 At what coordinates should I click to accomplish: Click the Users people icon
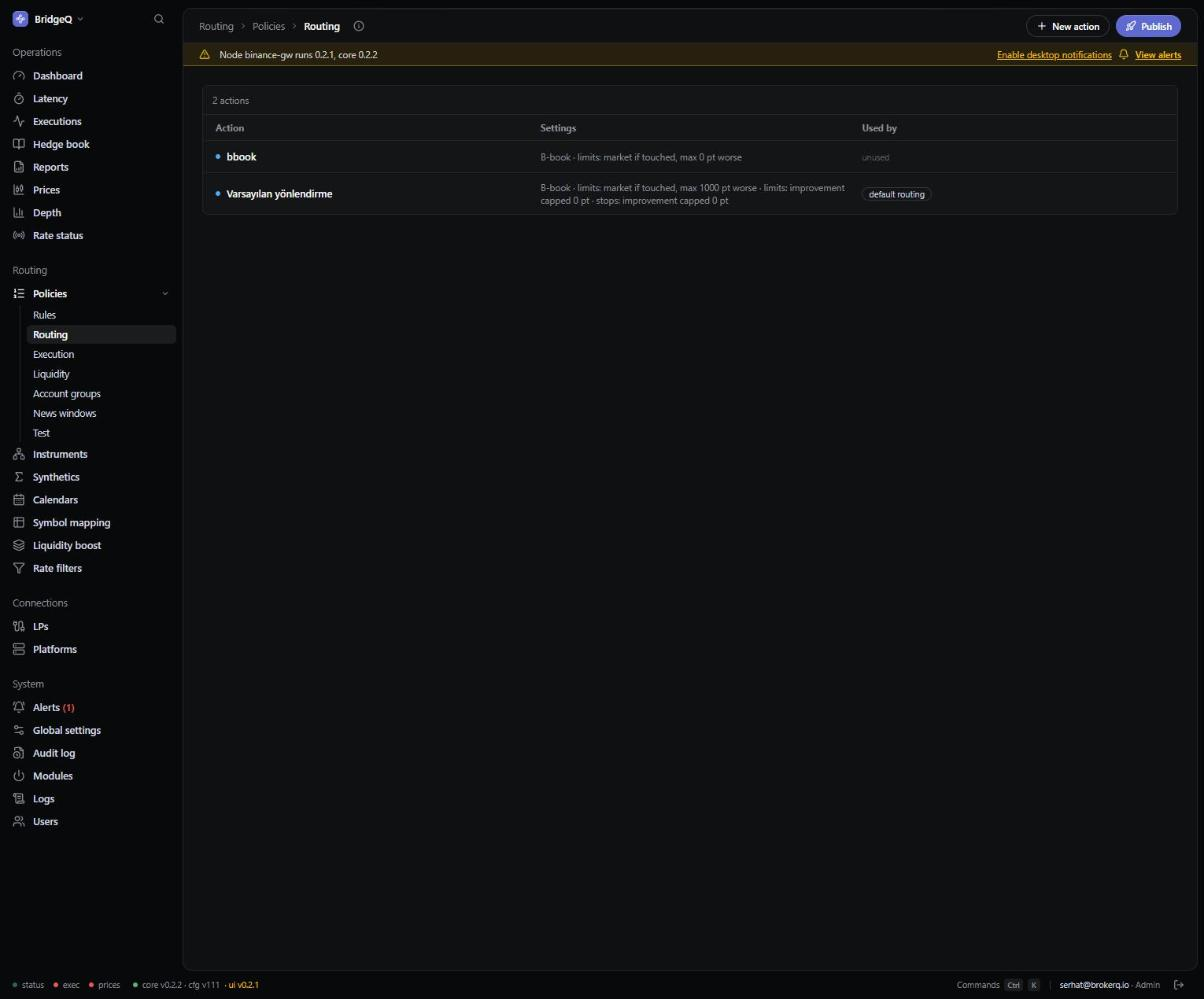pos(19,822)
